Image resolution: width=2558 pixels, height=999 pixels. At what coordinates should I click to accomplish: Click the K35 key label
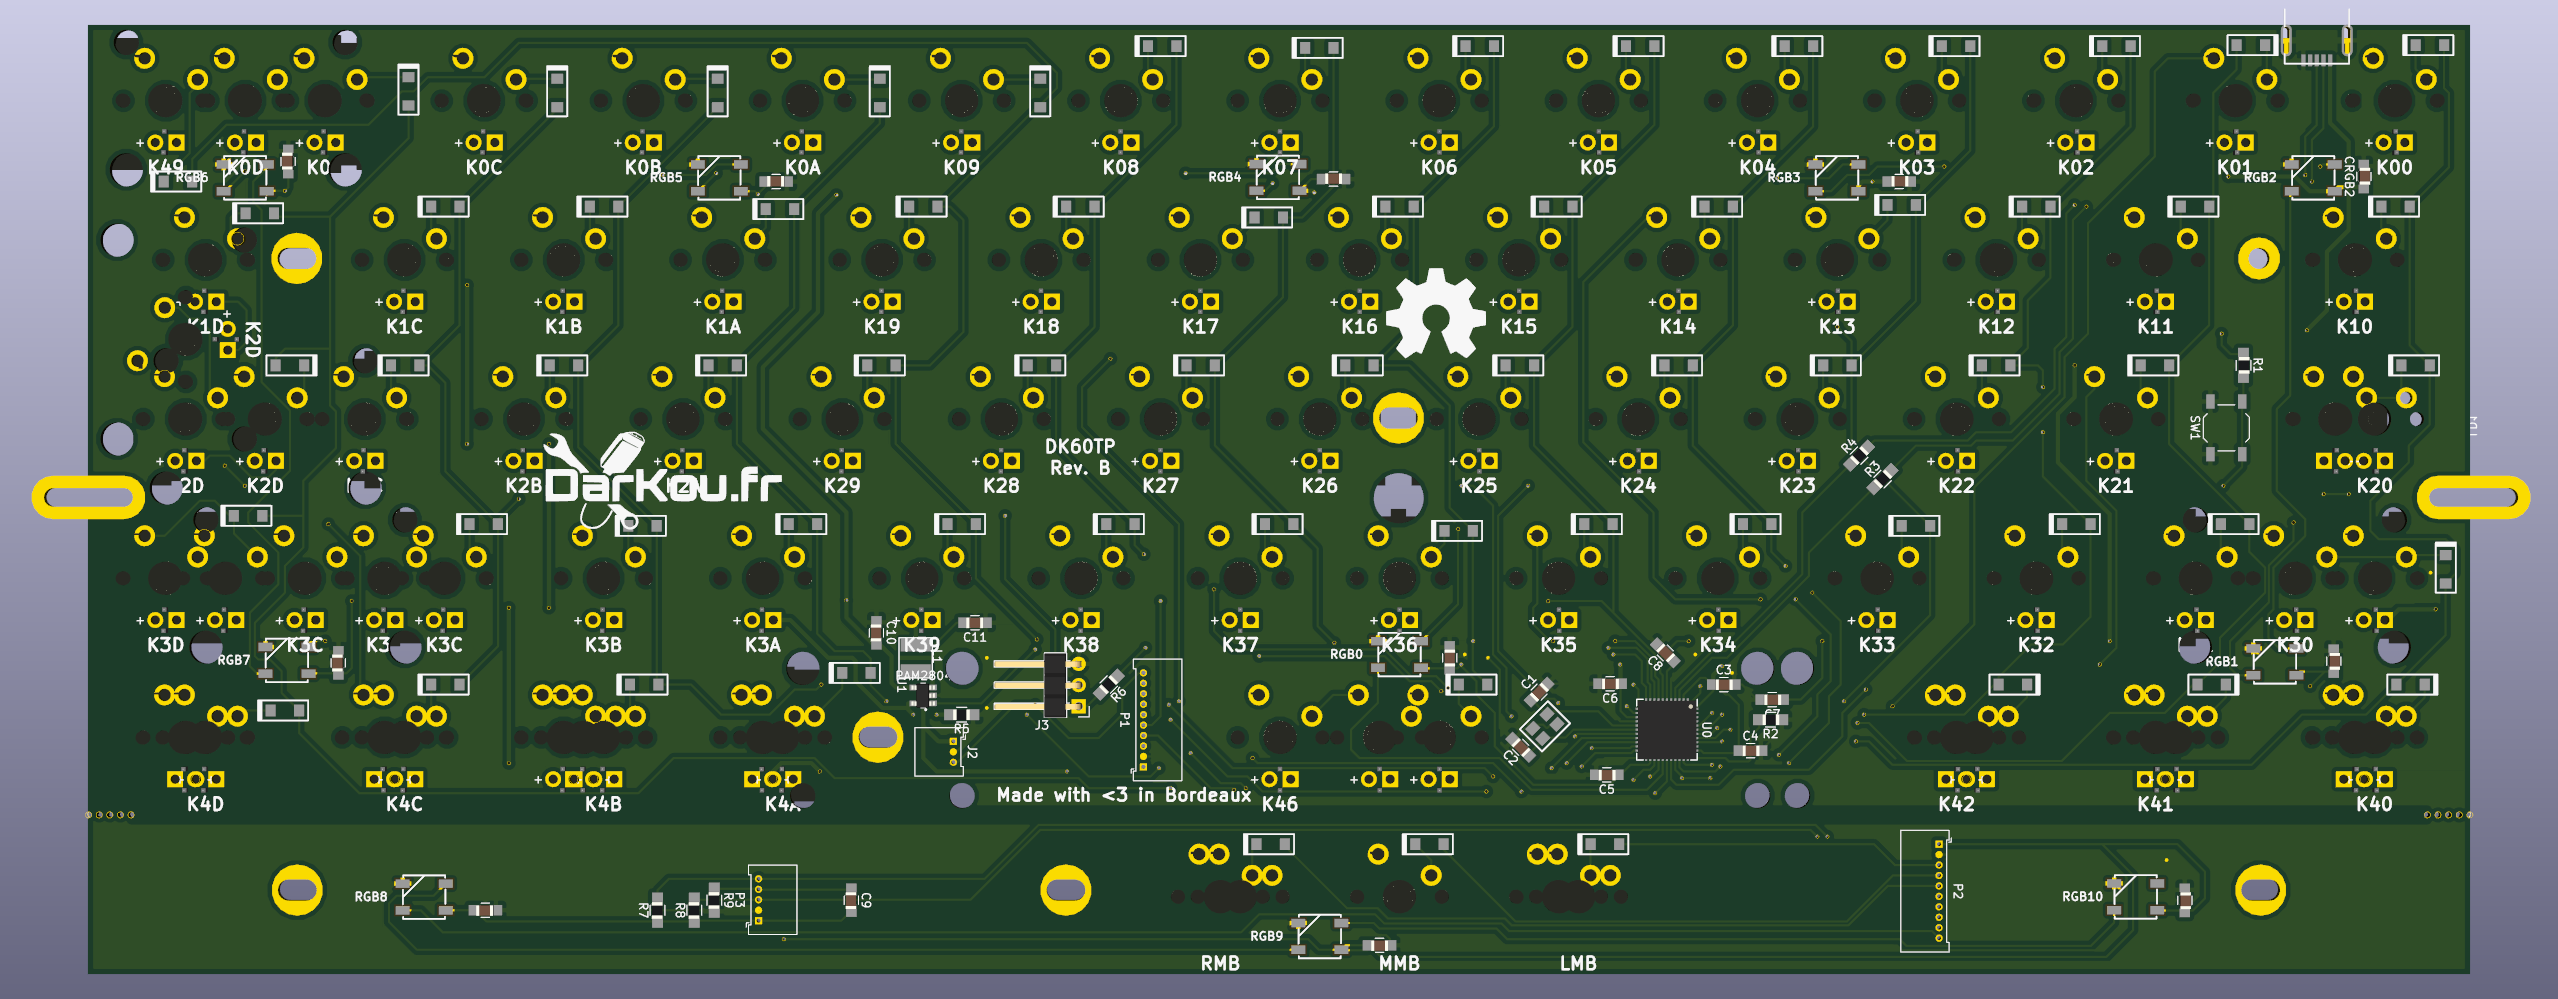(1558, 644)
